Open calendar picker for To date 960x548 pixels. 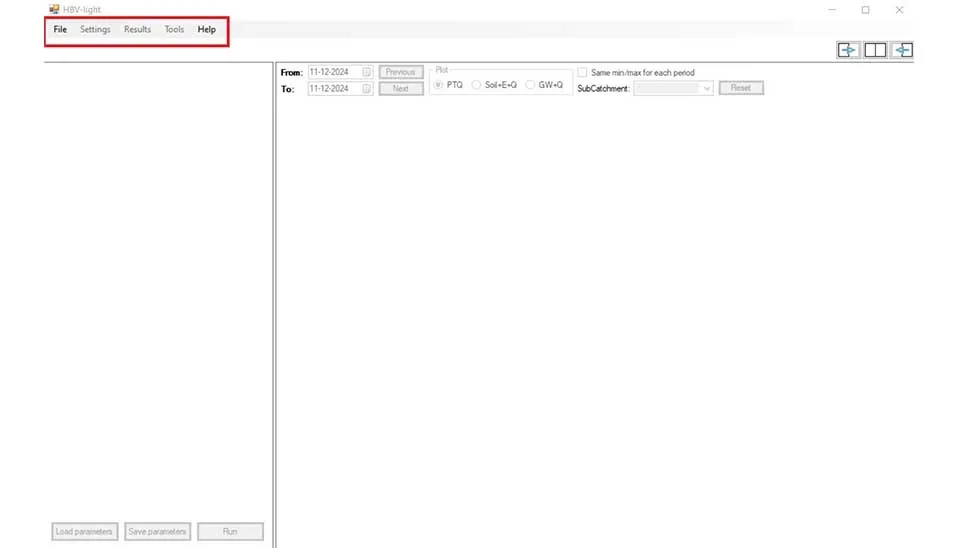pos(367,89)
